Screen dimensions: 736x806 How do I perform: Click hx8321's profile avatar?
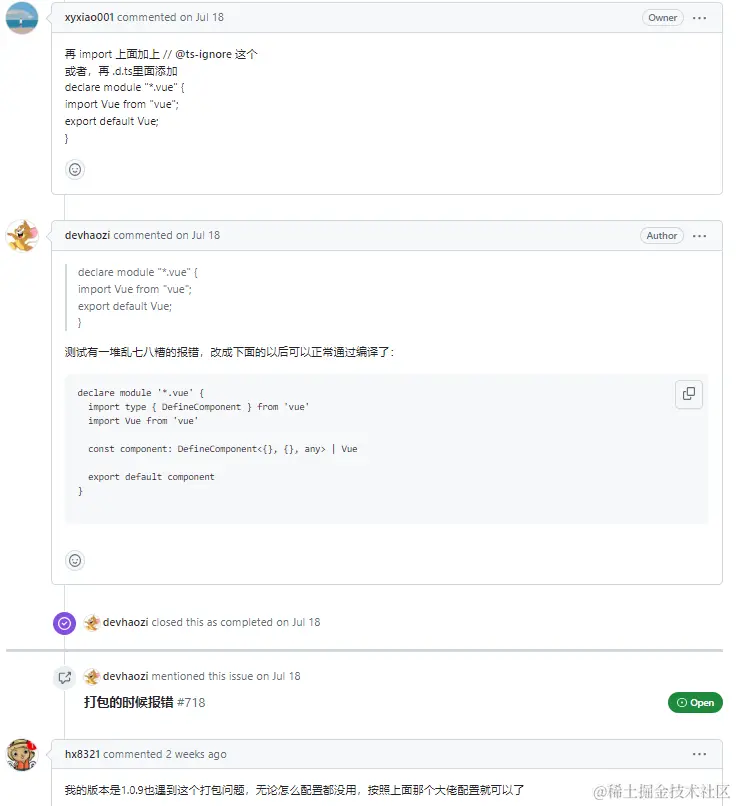point(22,752)
